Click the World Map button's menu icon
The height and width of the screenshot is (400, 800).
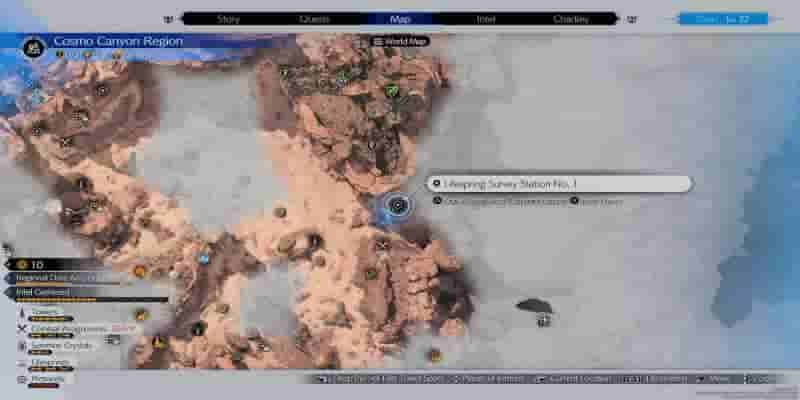(x=378, y=41)
